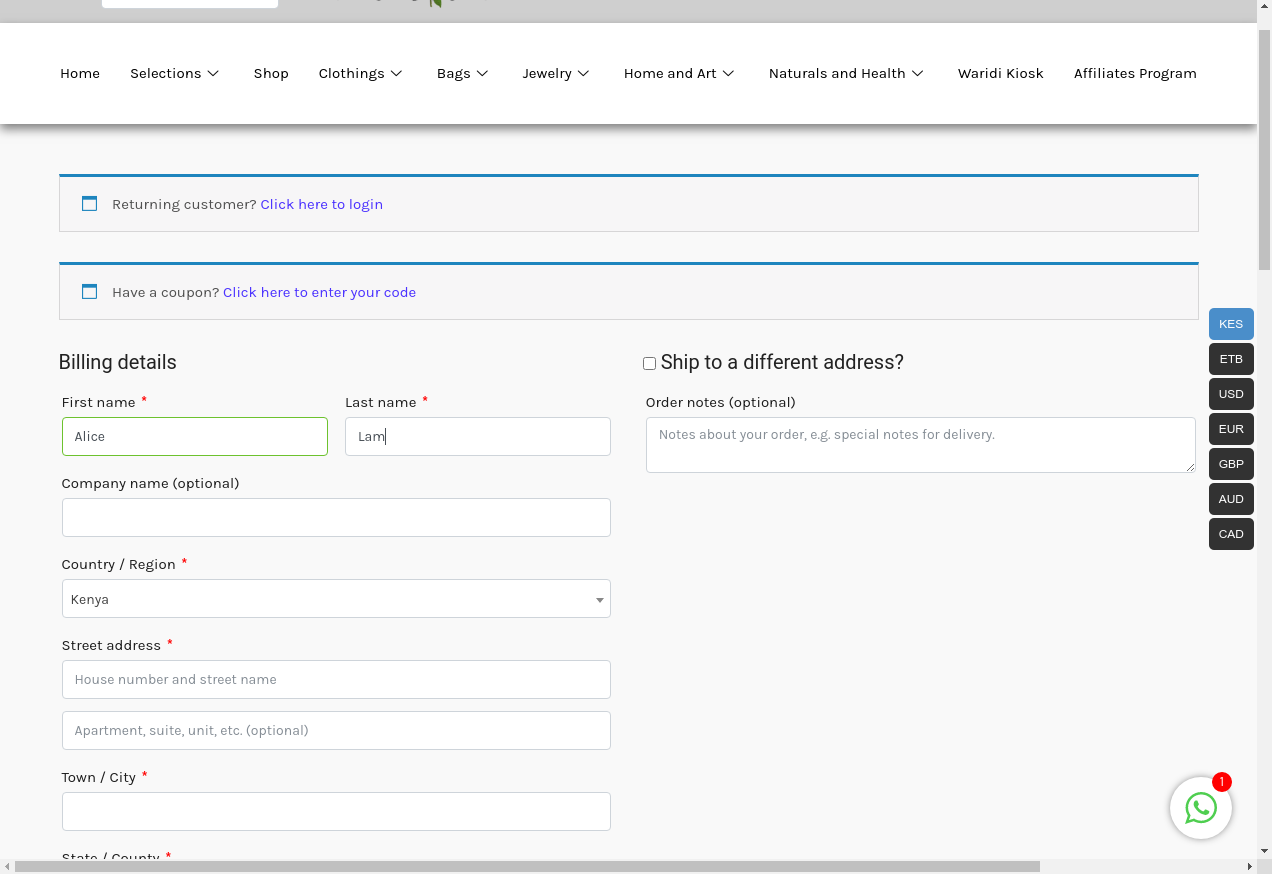Switch currency to ETB

point(1230,359)
